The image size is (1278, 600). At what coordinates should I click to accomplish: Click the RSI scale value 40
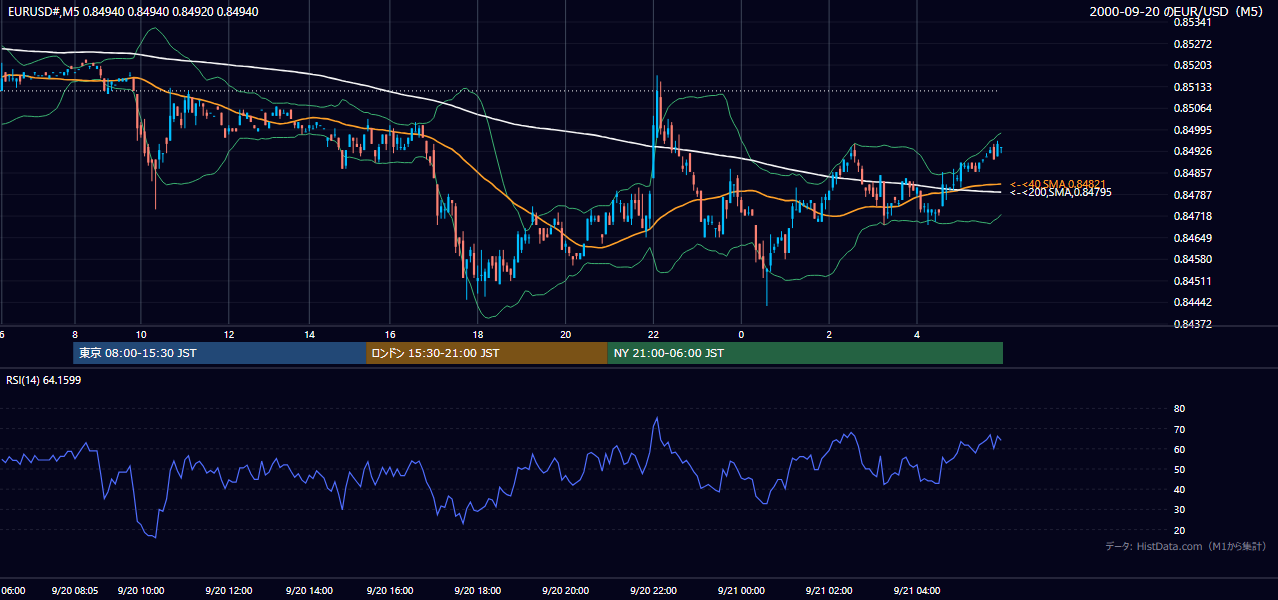click(1179, 489)
